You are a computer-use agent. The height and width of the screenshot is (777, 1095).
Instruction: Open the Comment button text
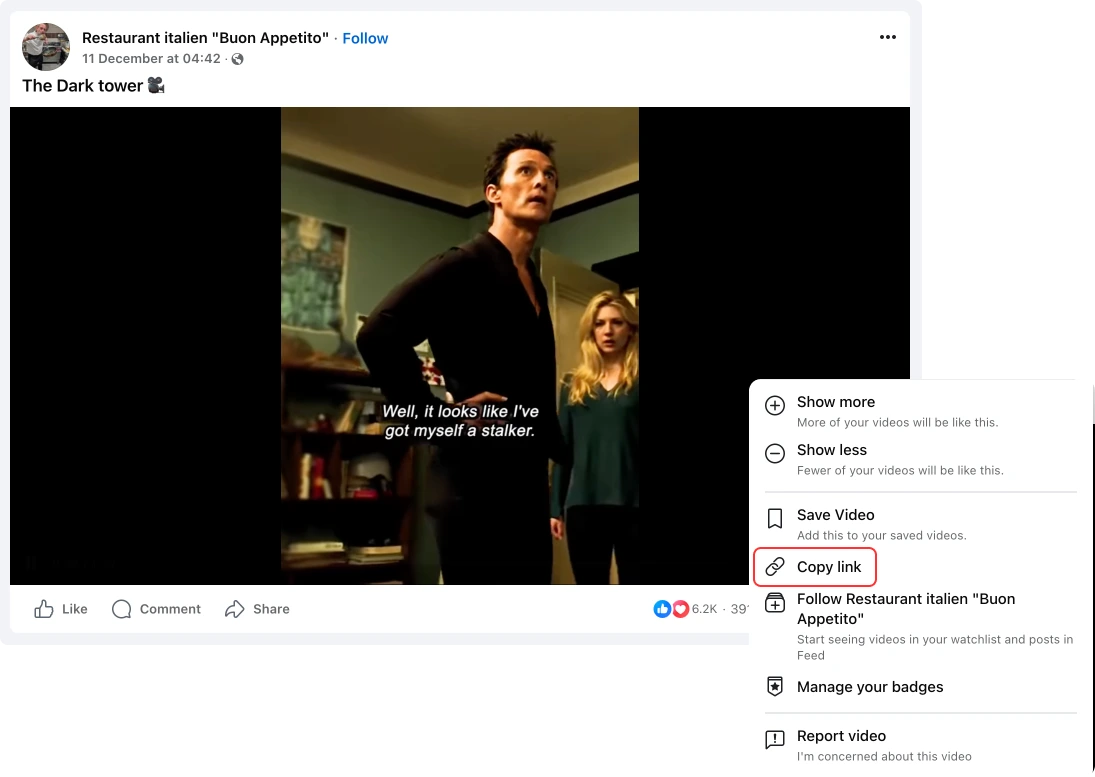170,609
